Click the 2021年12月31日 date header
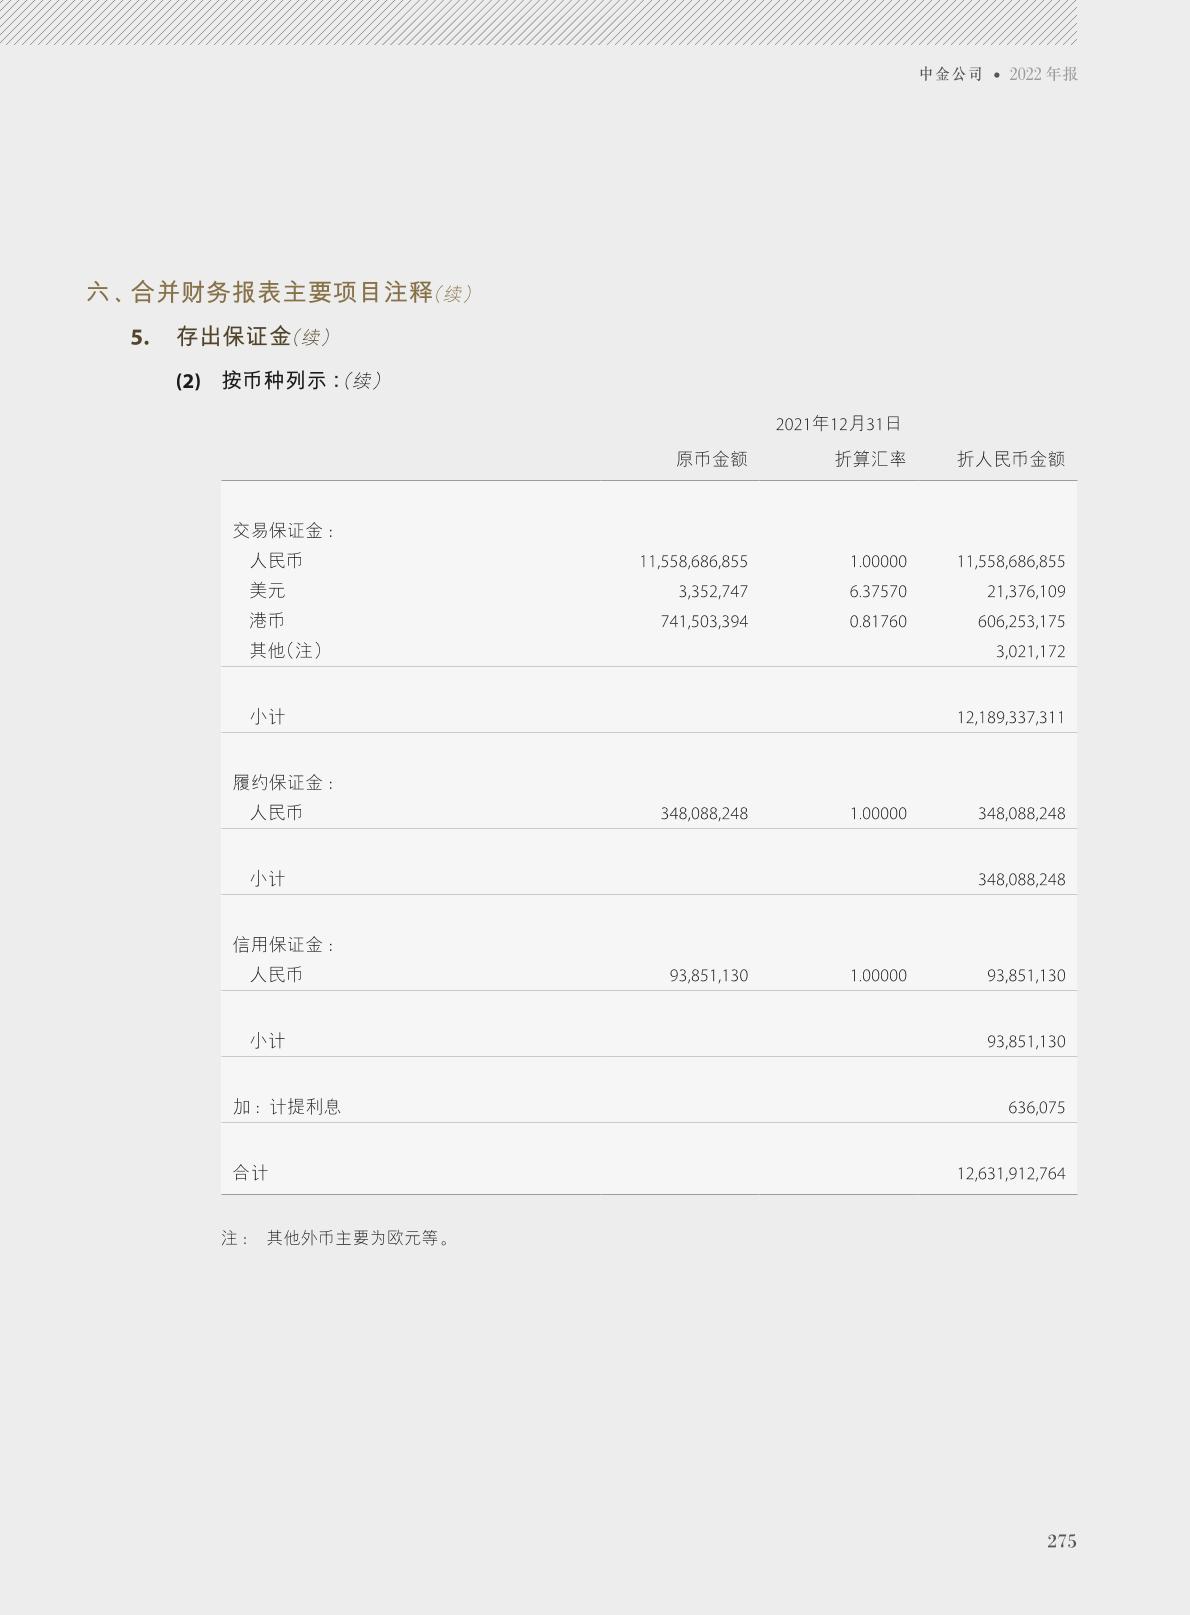Viewport: 1190px width, 1615px height. (838, 424)
